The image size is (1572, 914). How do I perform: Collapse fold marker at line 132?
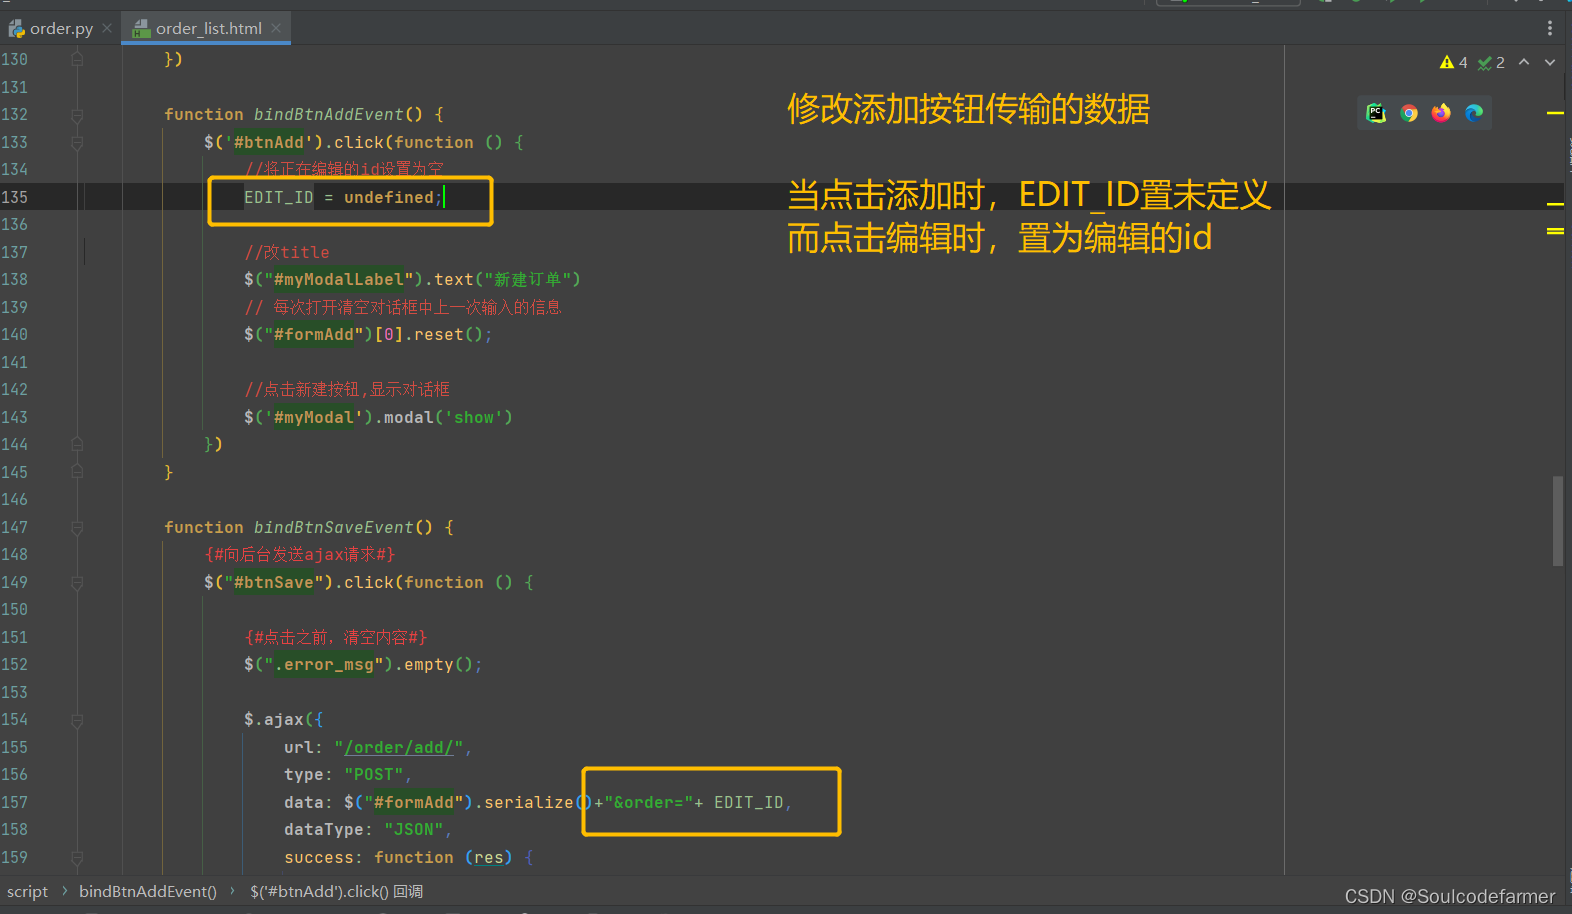(77, 115)
